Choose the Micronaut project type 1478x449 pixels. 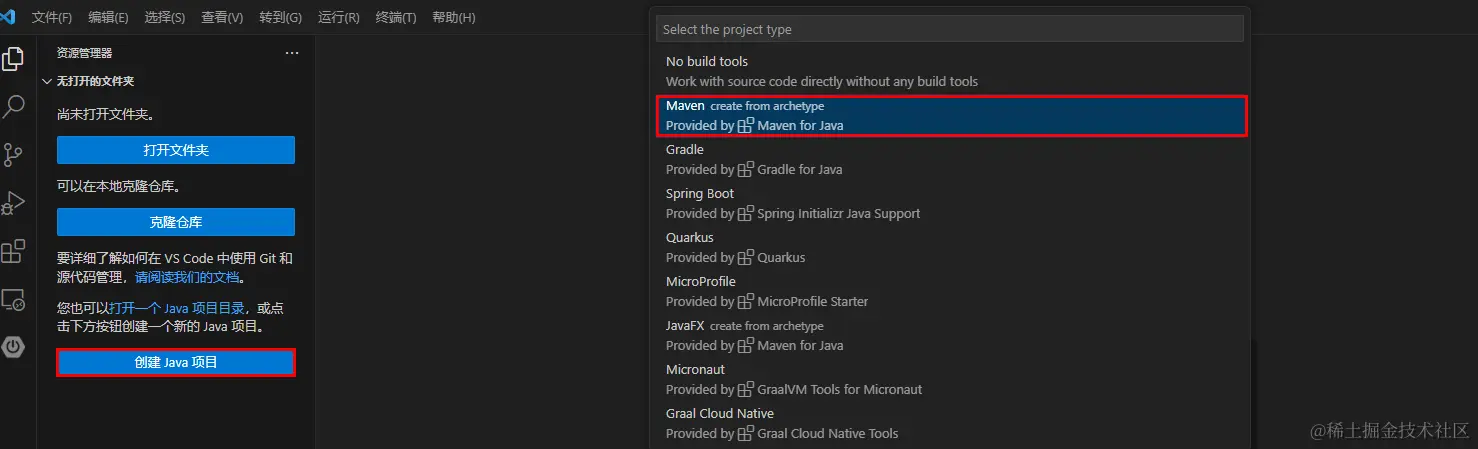click(950, 379)
